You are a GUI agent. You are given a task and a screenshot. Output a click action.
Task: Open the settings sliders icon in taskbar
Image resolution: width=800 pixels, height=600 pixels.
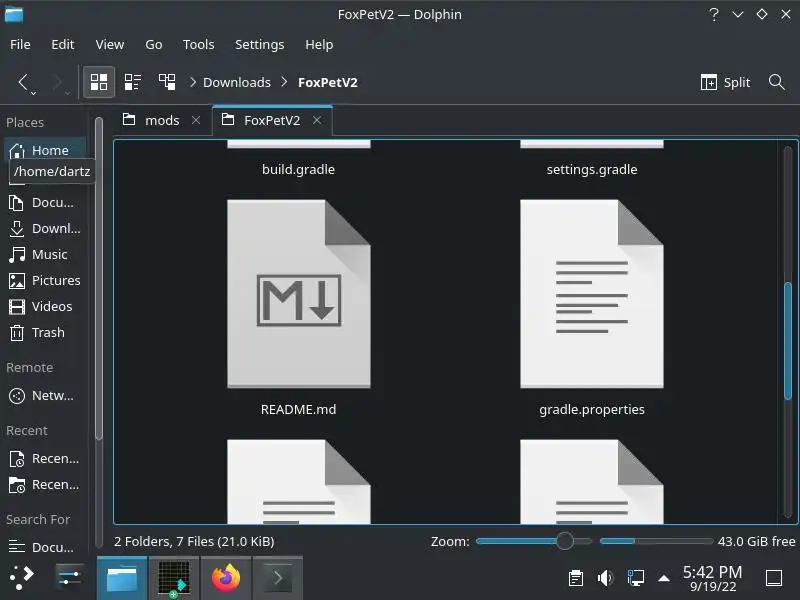click(69, 578)
